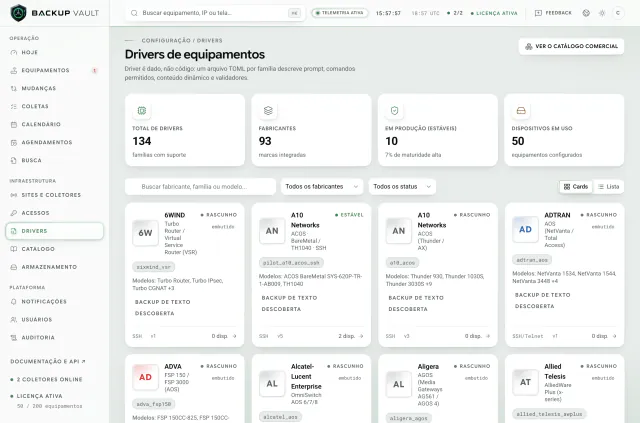This screenshot has width=640, height=423.
Task: Open the user avatar C menu
Action: tap(618, 13)
